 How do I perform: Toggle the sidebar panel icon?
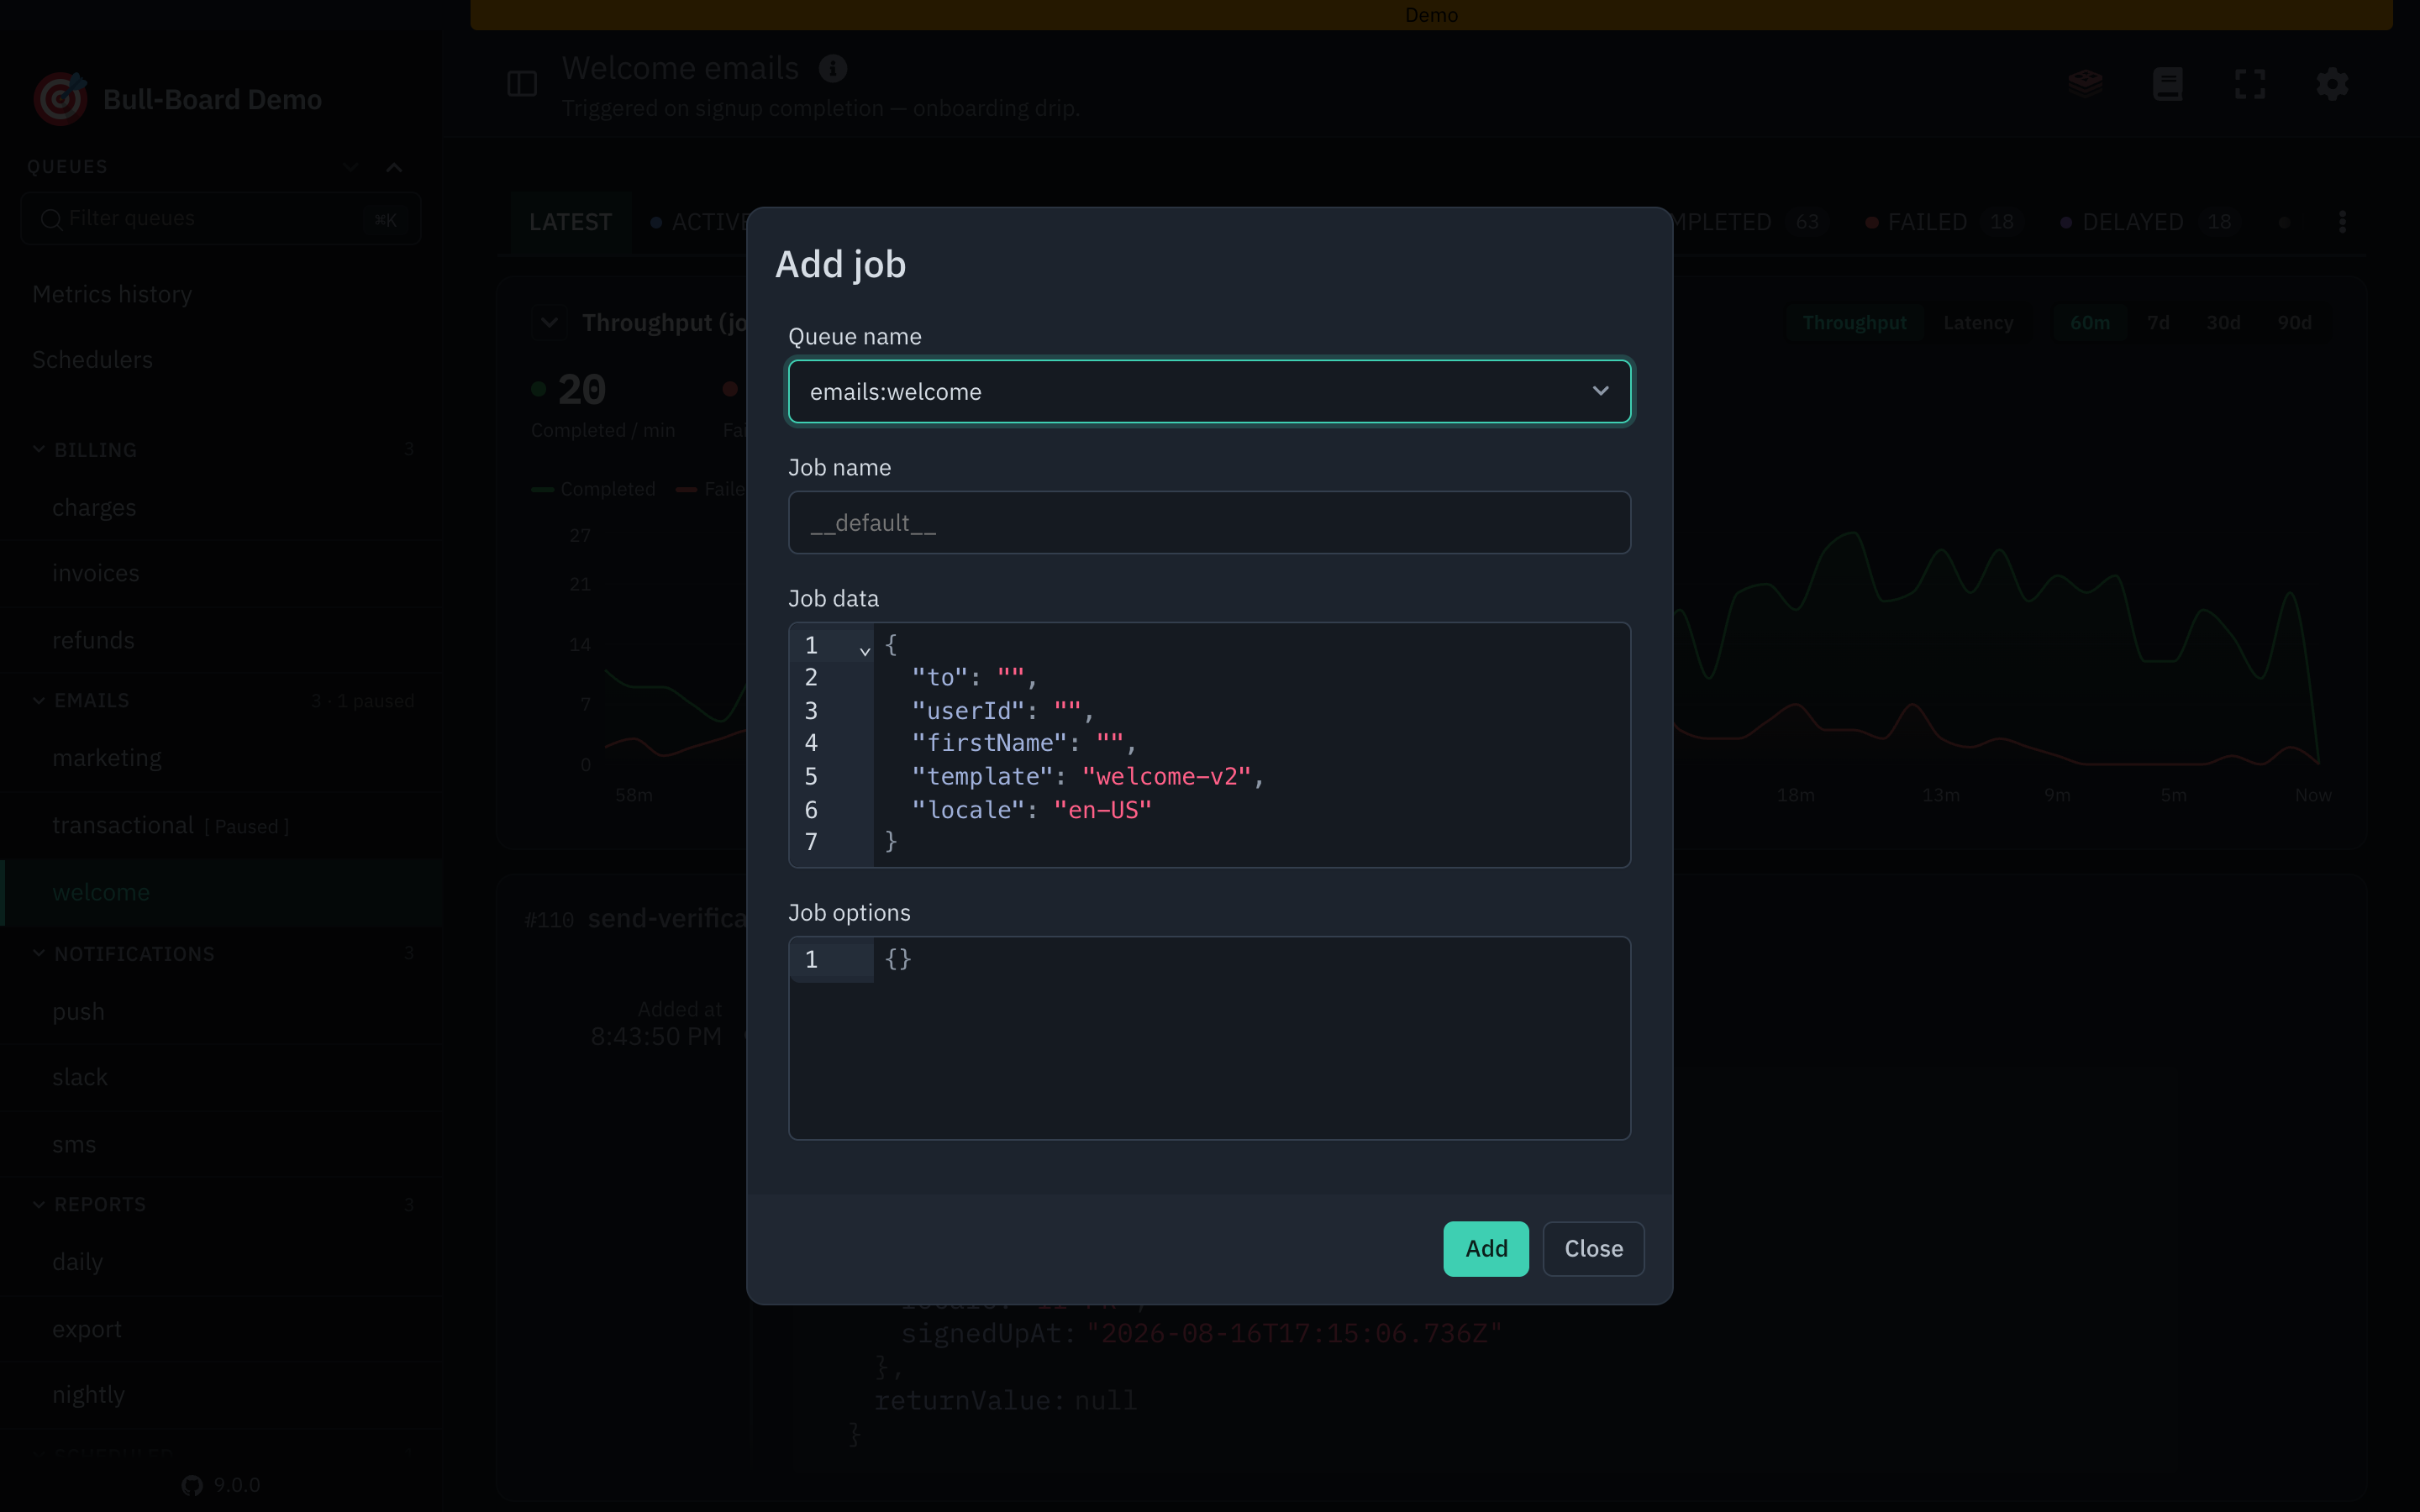(x=522, y=84)
